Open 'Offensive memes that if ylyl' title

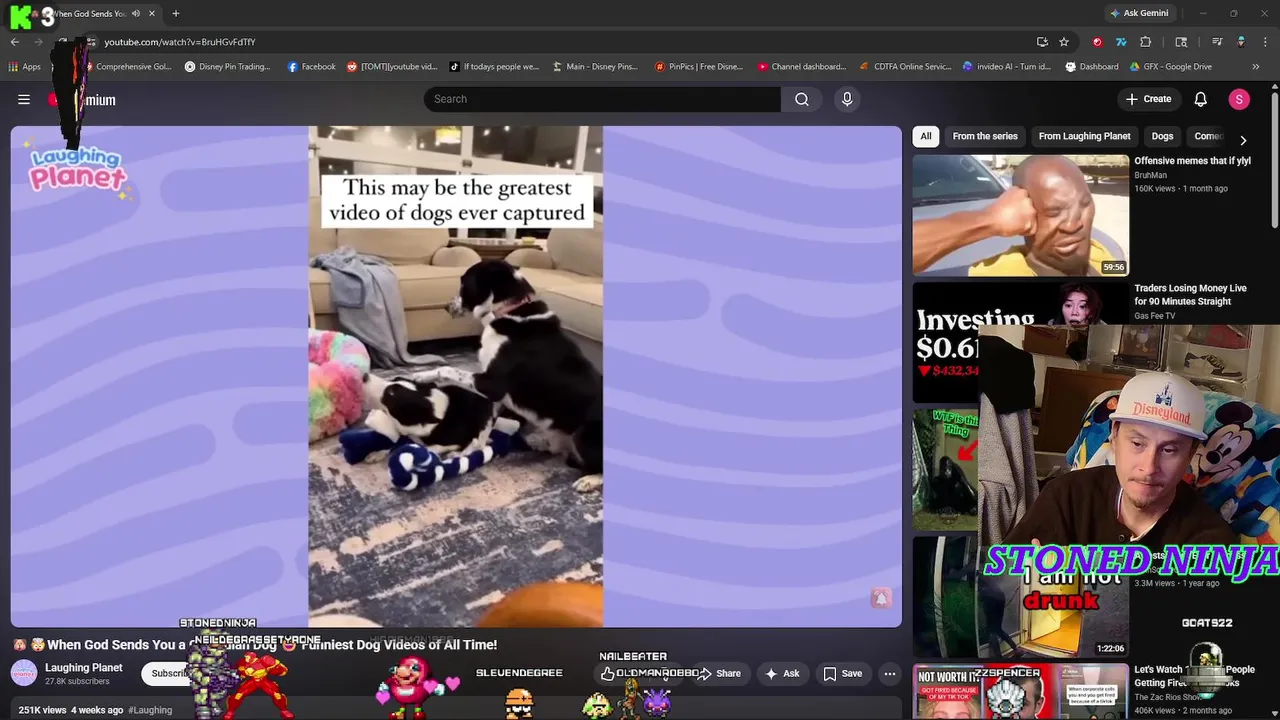click(x=1192, y=161)
